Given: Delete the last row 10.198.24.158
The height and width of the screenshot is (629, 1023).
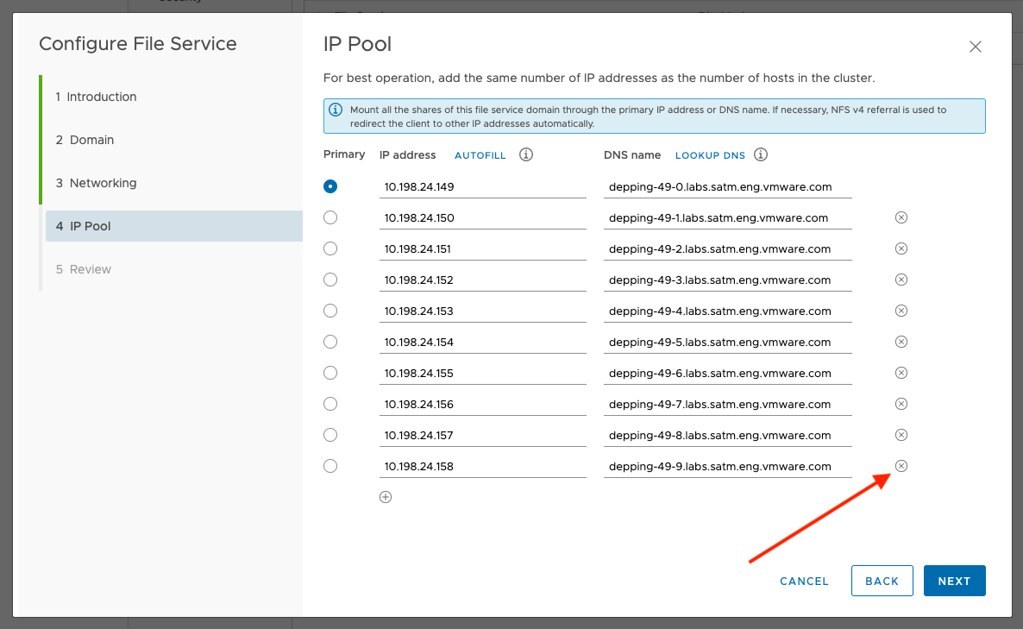Looking at the screenshot, I should [x=900, y=466].
